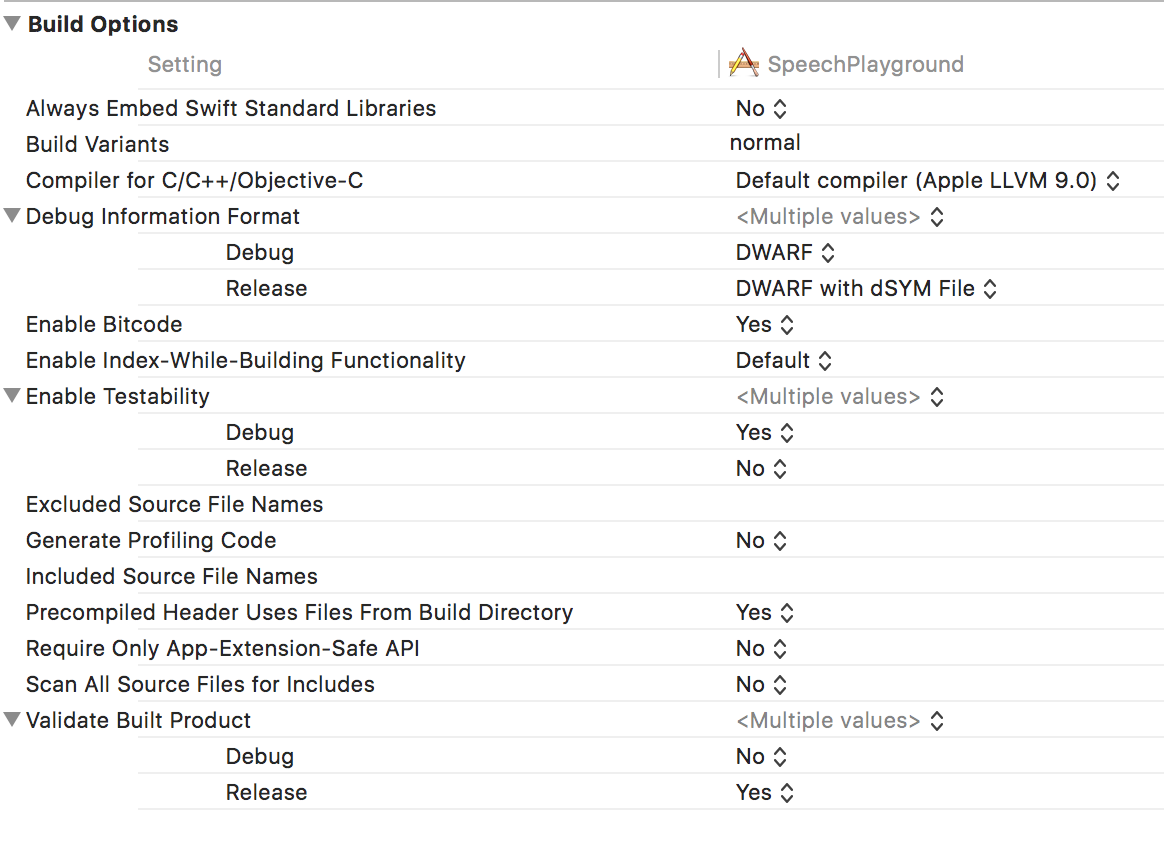Collapse the Debug Information Format section
This screenshot has height=850, width=1164.
point(11,216)
